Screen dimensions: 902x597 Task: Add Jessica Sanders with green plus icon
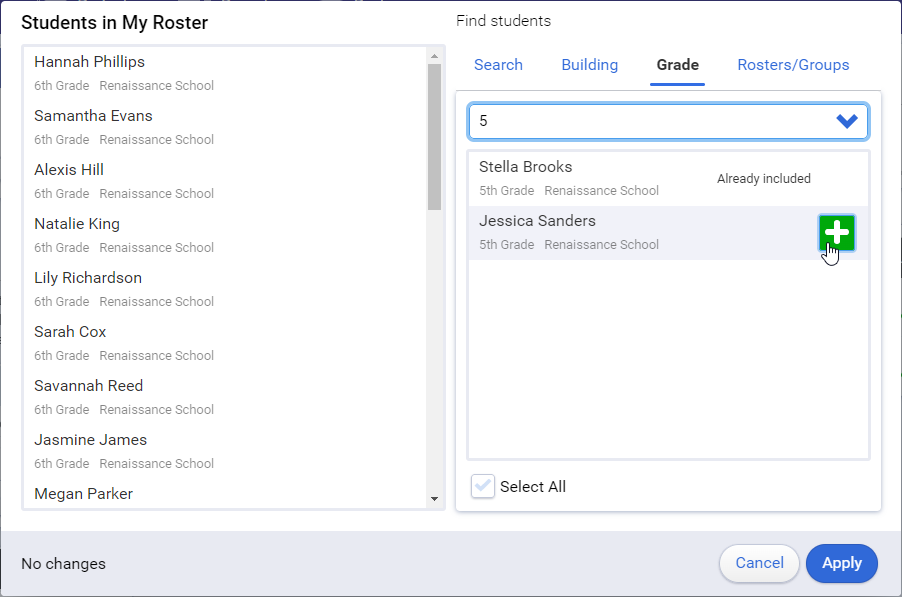coord(836,233)
